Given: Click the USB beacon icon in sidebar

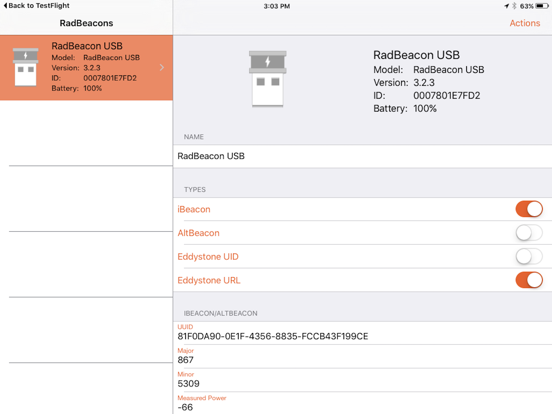Looking at the screenshot, I should click(x=25, y=67).
